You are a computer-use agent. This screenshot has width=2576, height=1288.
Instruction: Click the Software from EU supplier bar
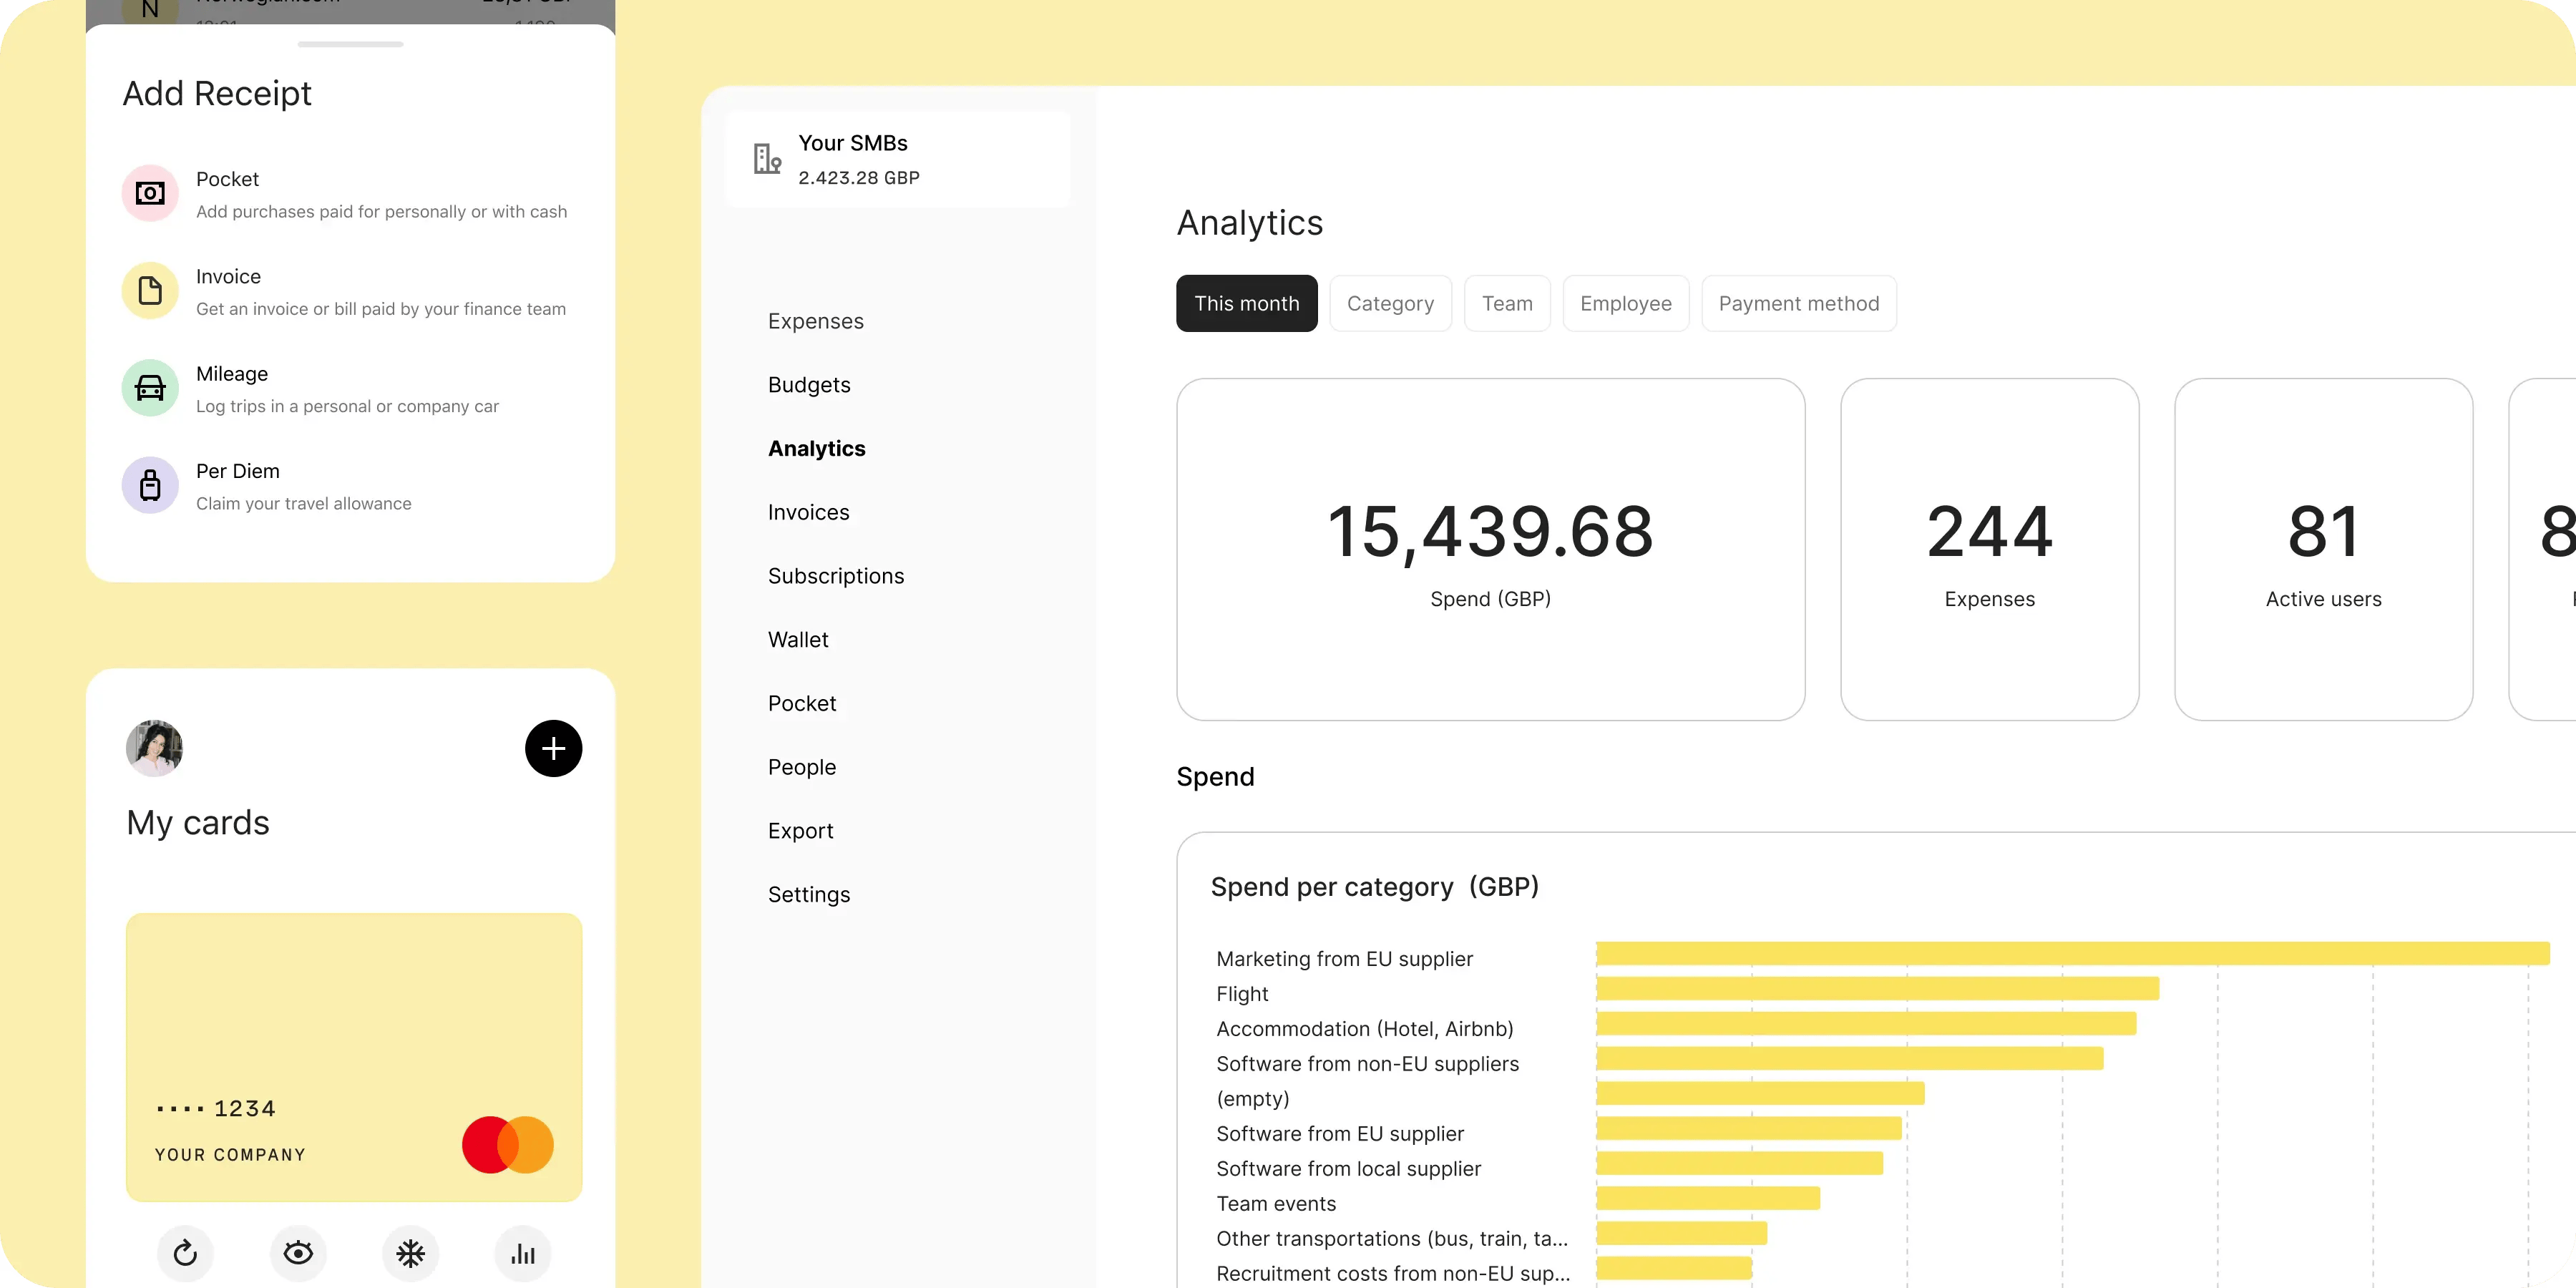coord(1748,1128)
